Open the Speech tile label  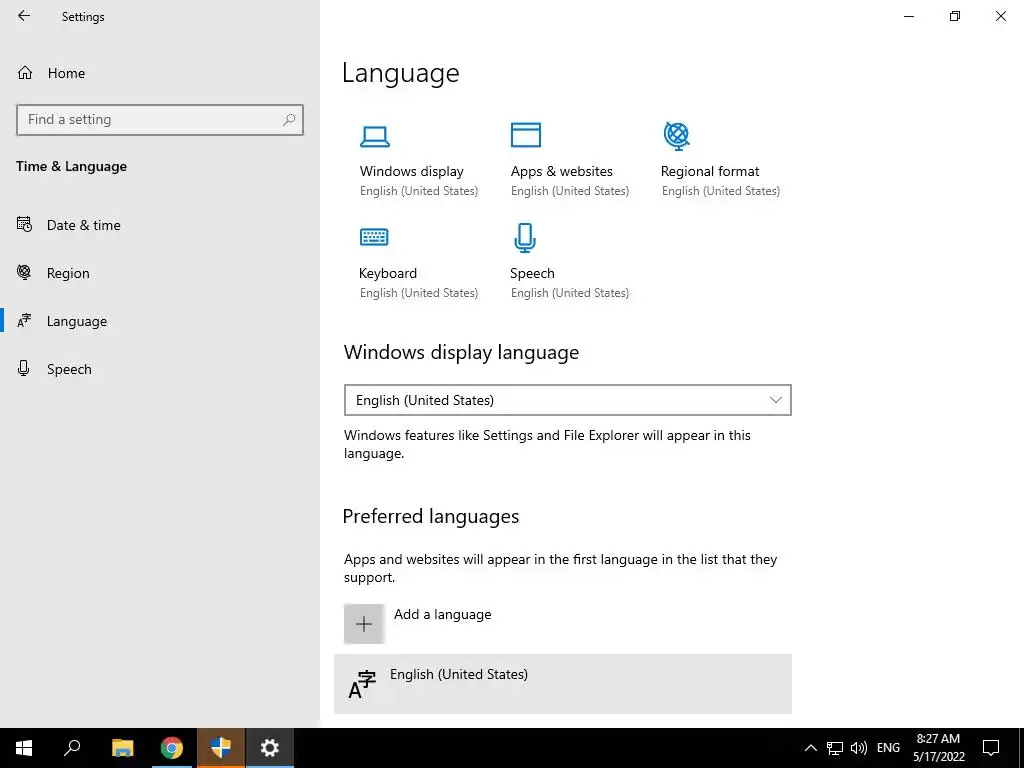pos(532,273)
